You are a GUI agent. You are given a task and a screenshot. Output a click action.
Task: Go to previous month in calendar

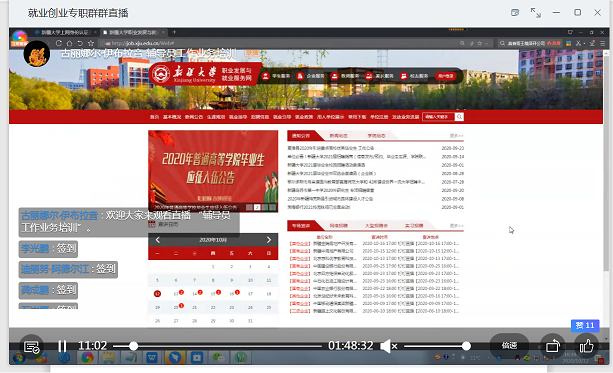[x=158, y=240]
